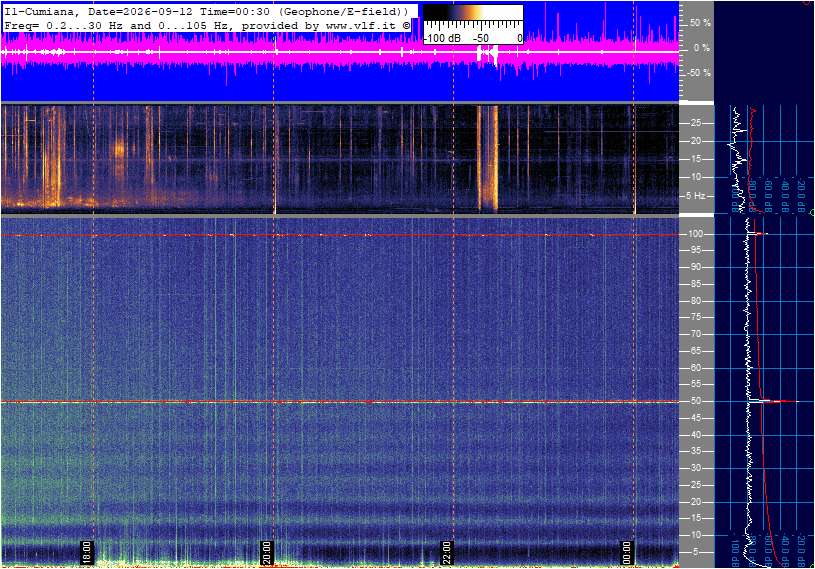
Task: Click the 'provided by www.vlf.it' frequency line
Action: (206, 25)
